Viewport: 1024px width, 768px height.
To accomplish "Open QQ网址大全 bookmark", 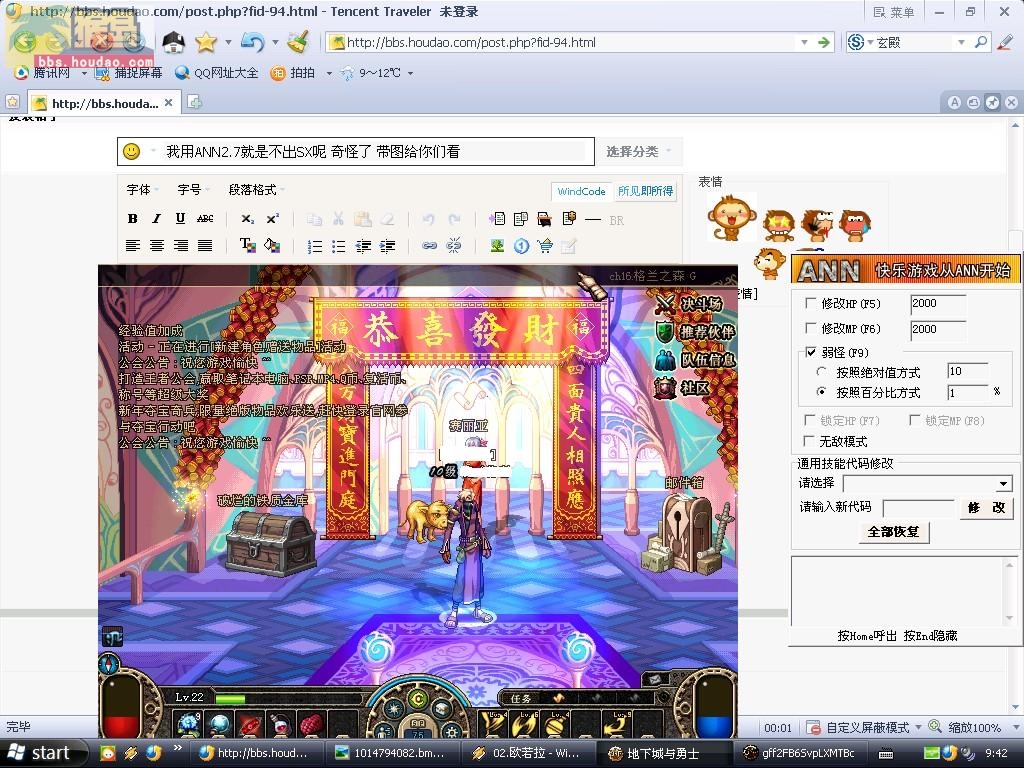I will pos(217,72).
